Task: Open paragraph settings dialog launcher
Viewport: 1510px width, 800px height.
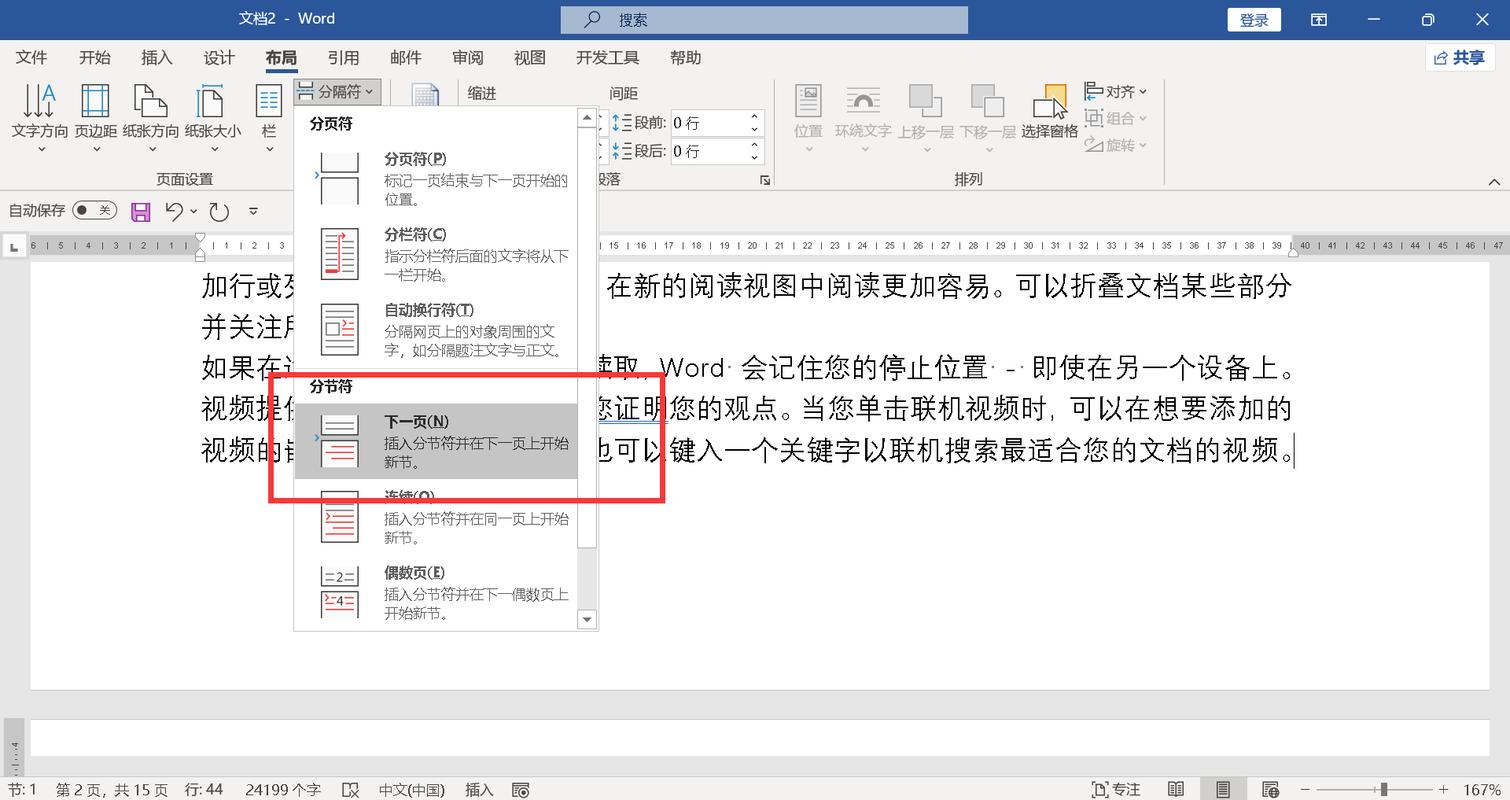Action: (765, 180)
